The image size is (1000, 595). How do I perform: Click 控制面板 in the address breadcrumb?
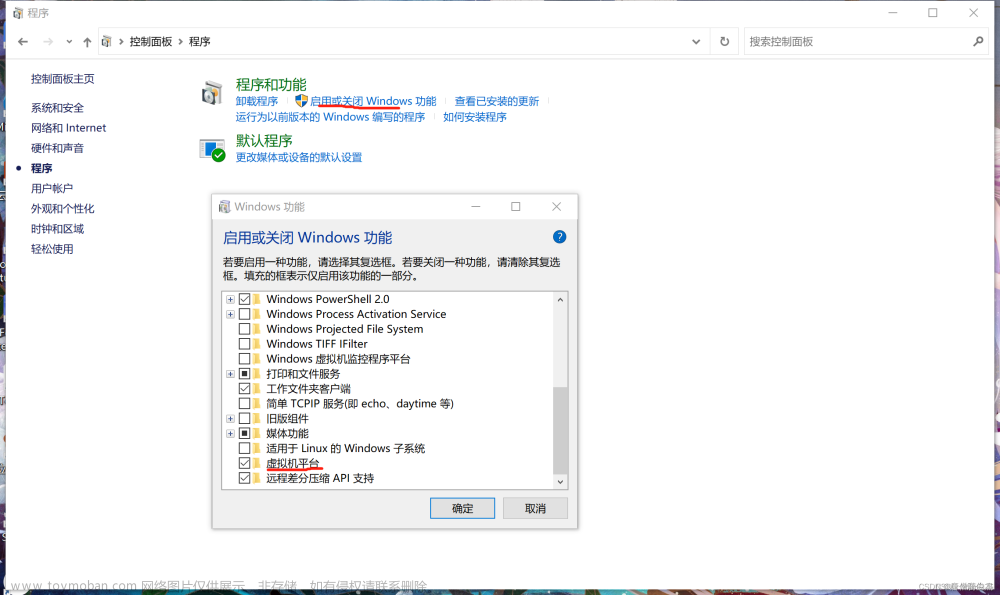point(151,41)
